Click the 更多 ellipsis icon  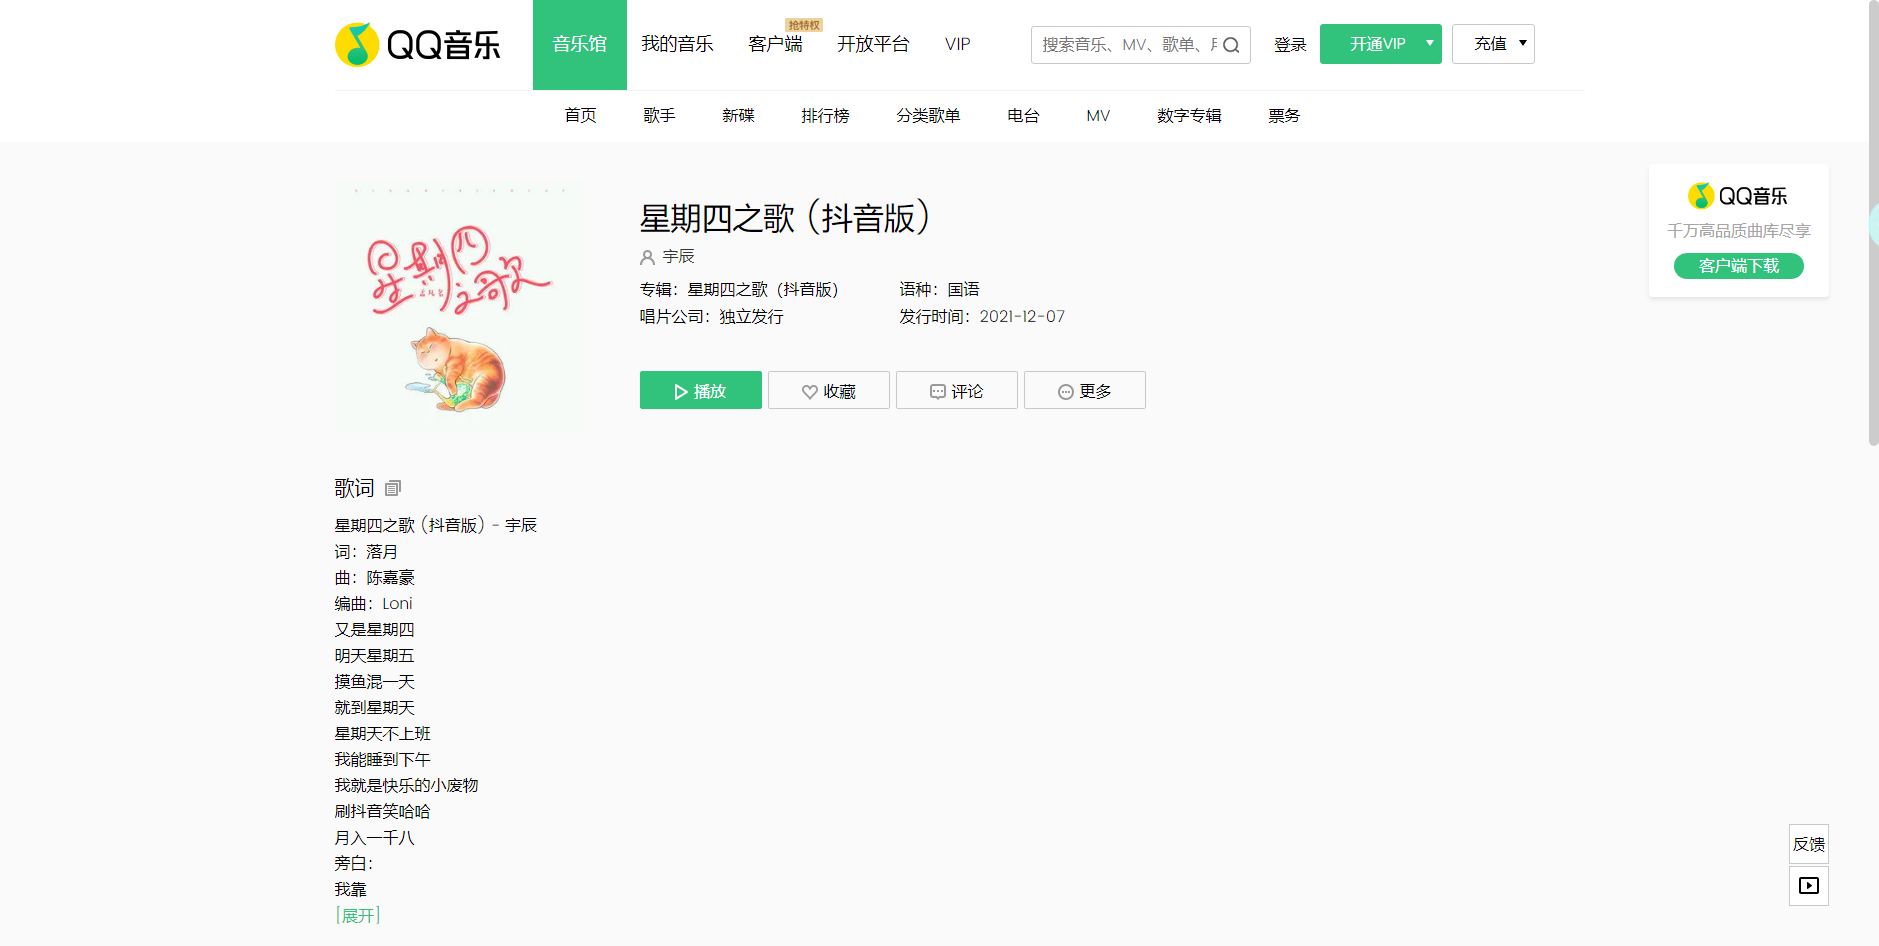click(x=1064, y=391)
